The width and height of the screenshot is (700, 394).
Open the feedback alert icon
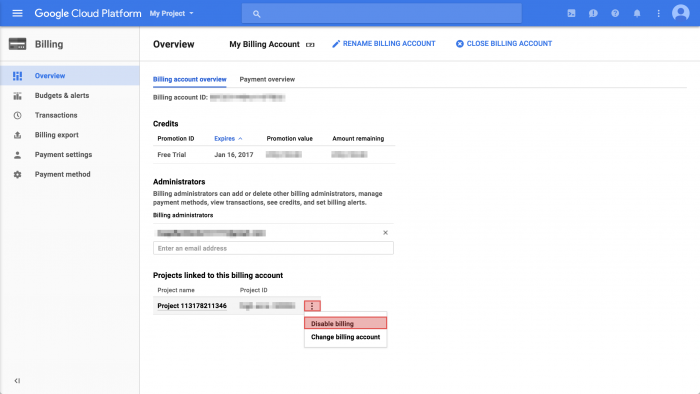(593, 13)
